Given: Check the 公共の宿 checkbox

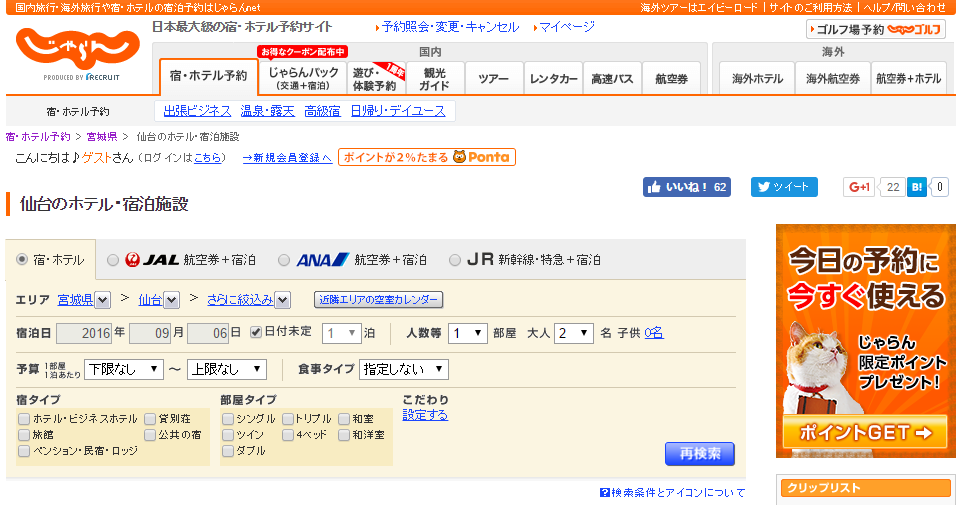Looking at the screenshot, I should click(x=150, y=435).
